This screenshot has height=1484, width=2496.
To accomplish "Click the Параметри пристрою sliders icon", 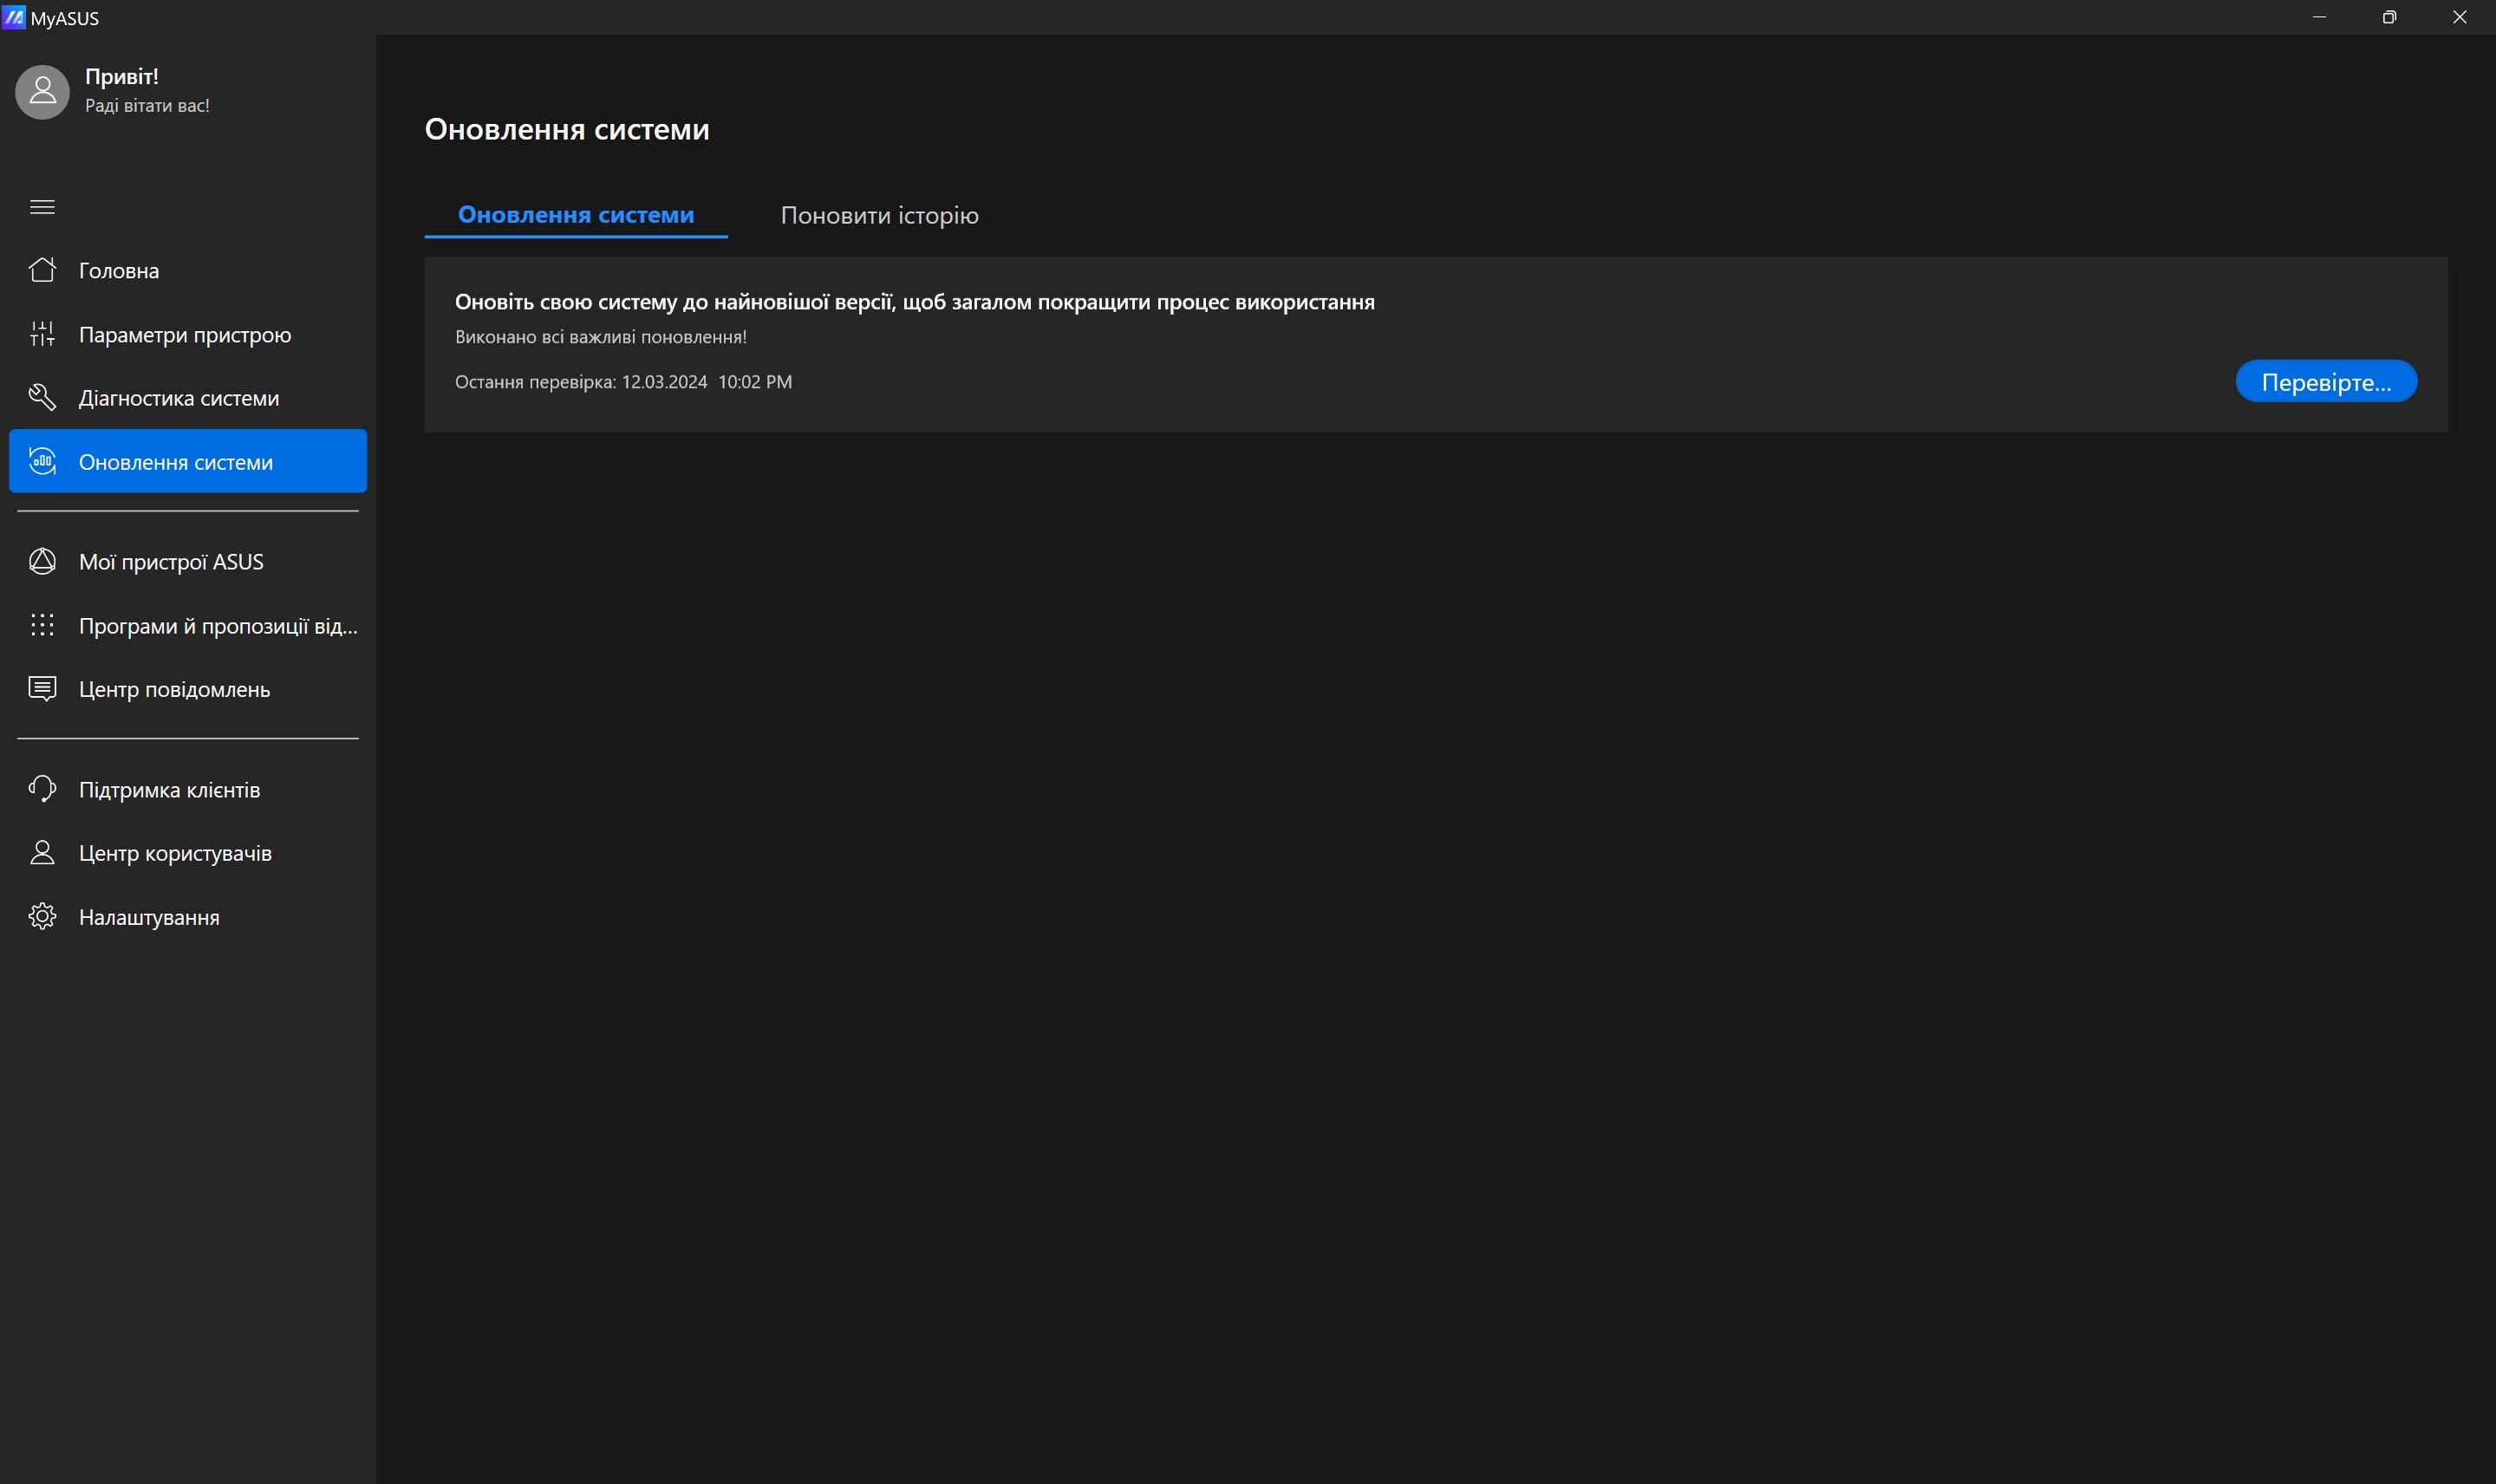I will (x=42, y=334).
